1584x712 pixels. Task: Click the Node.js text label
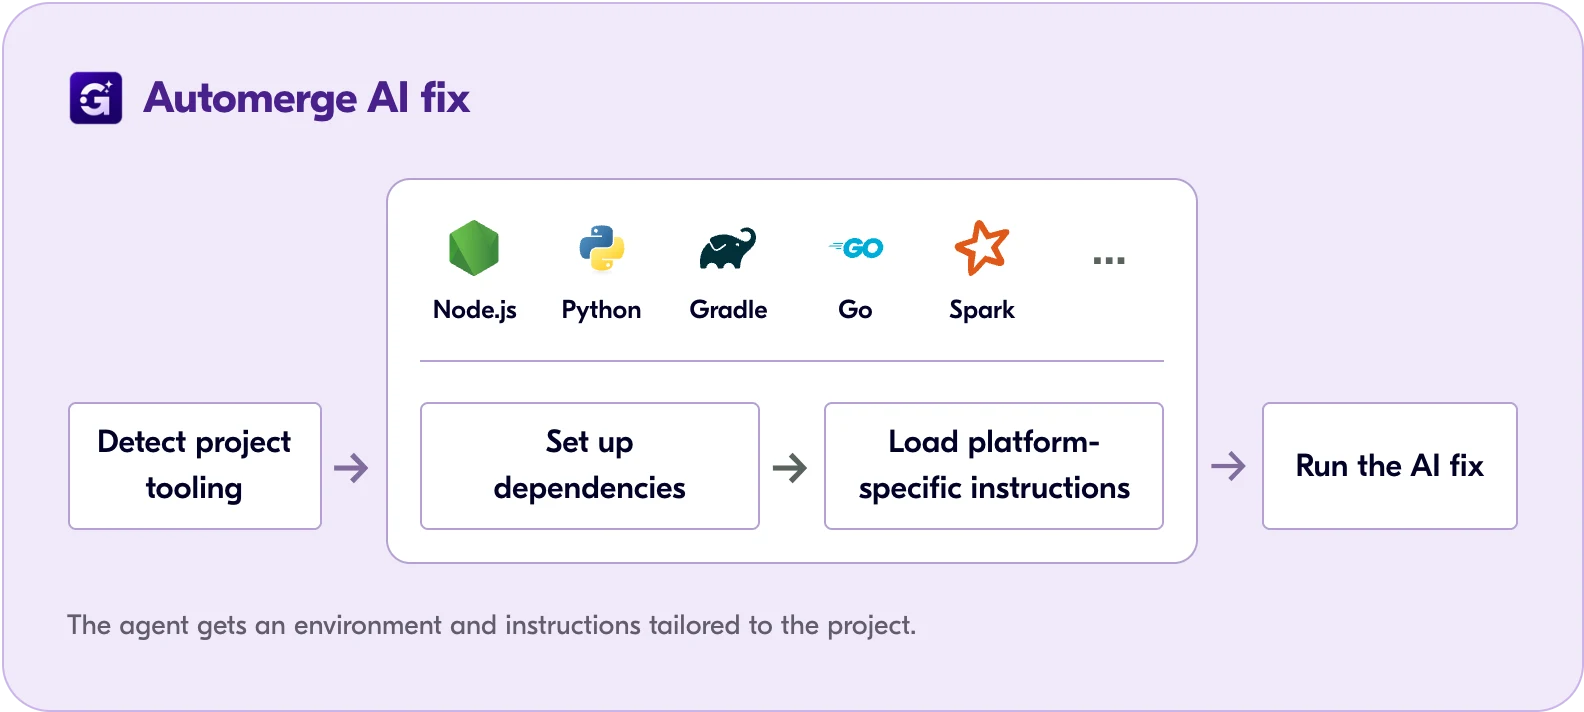point(475,310)
